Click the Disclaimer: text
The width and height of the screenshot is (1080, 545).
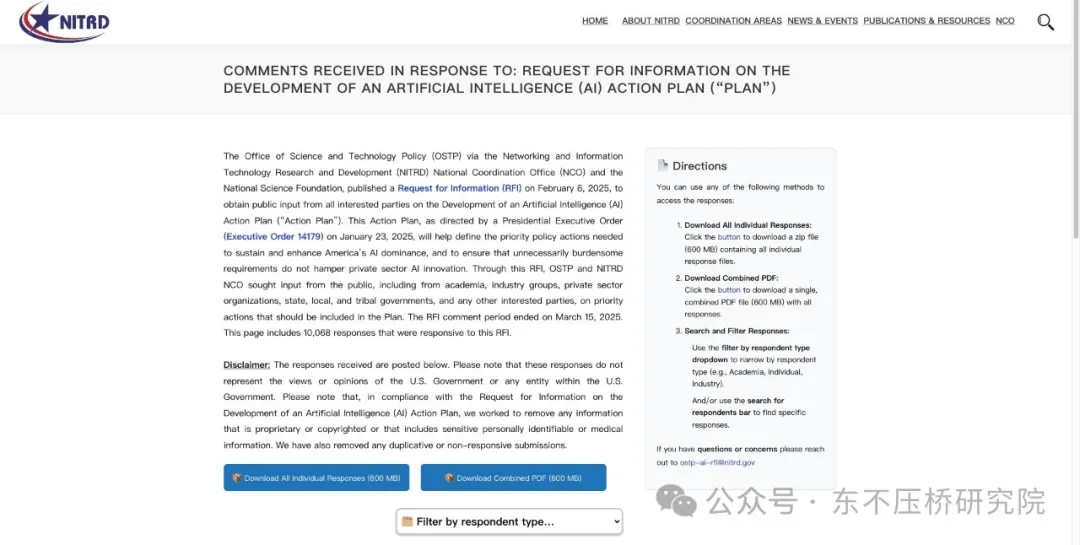click(247, 364)
